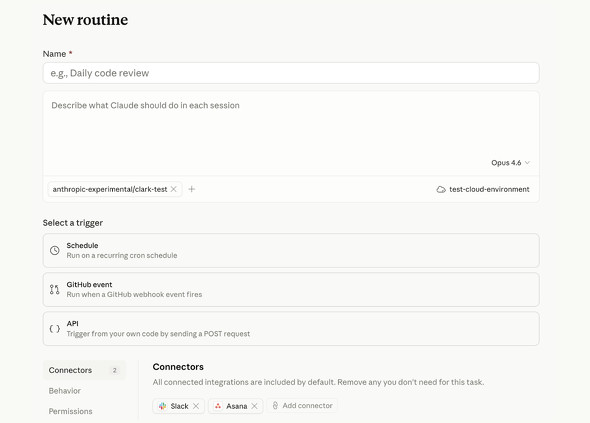This screenshot has height=423, width=590.
Task: Click the 'Trigger from your own code' description
Action: (x=158, y=334)
